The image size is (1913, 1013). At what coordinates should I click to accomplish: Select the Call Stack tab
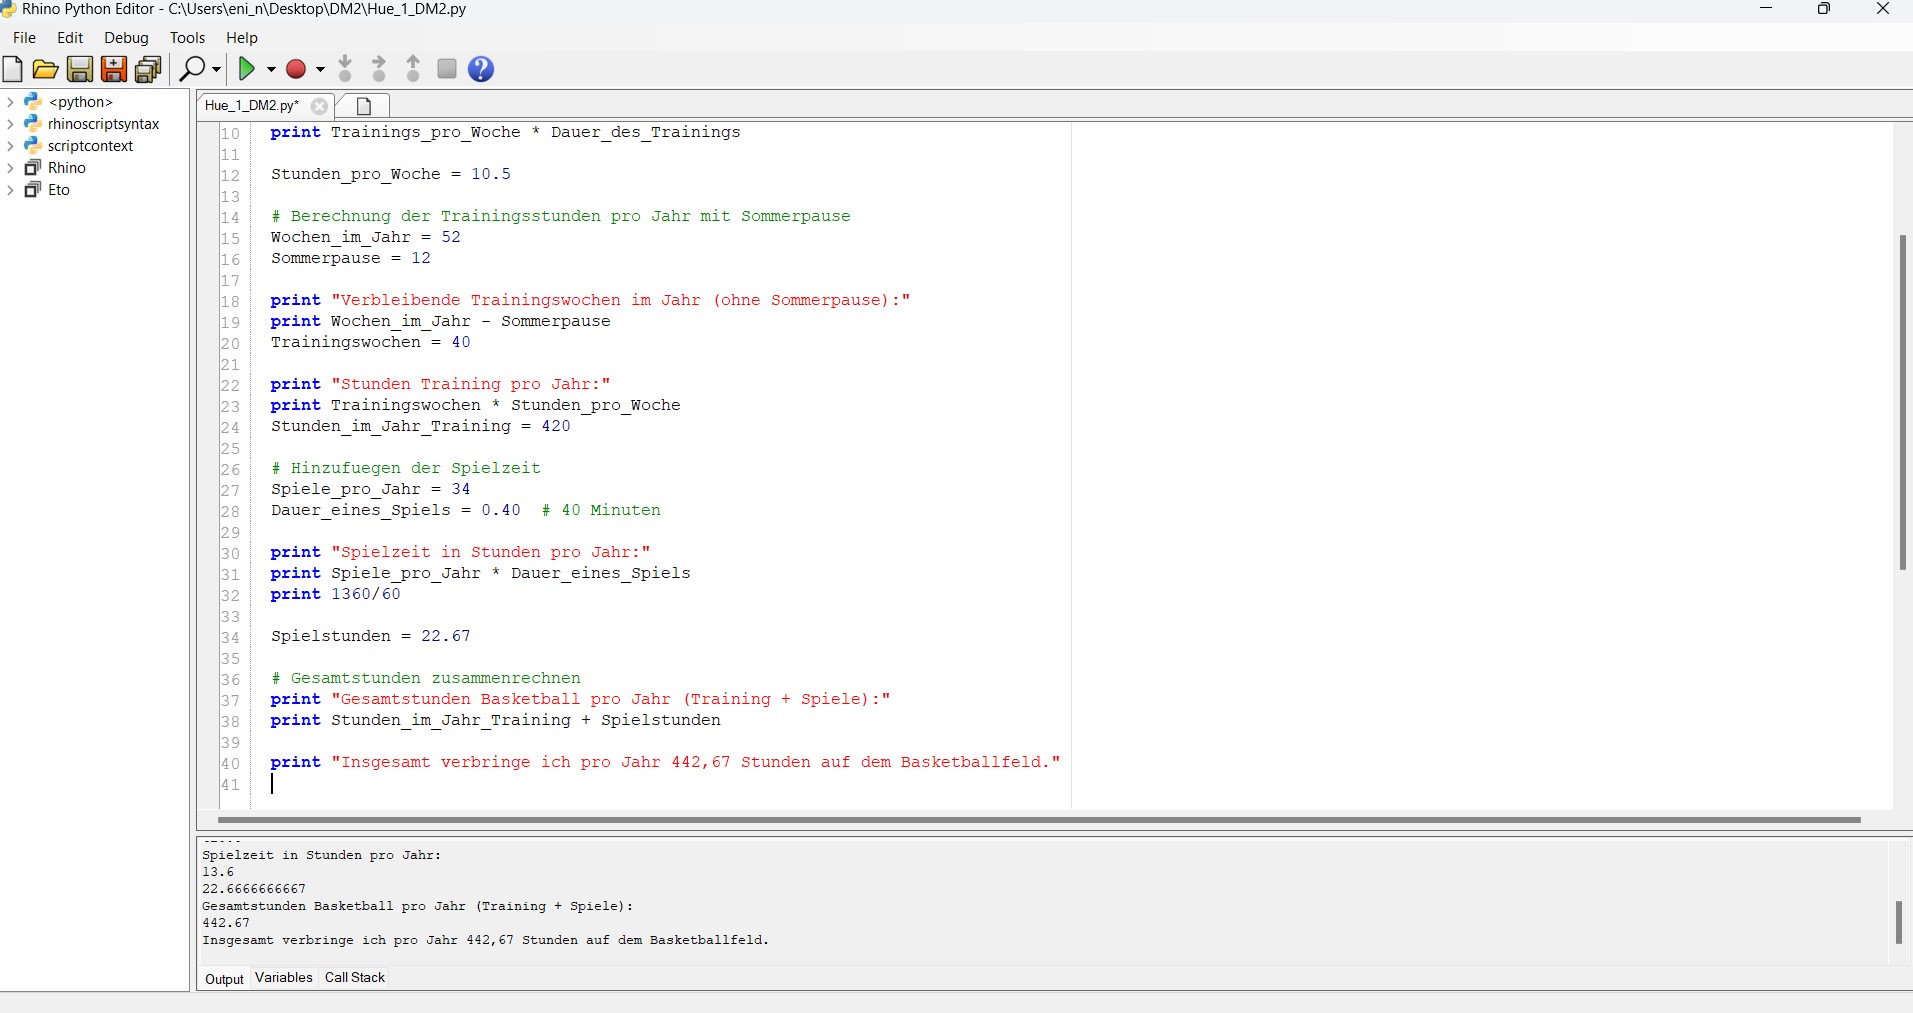(353, 977)
